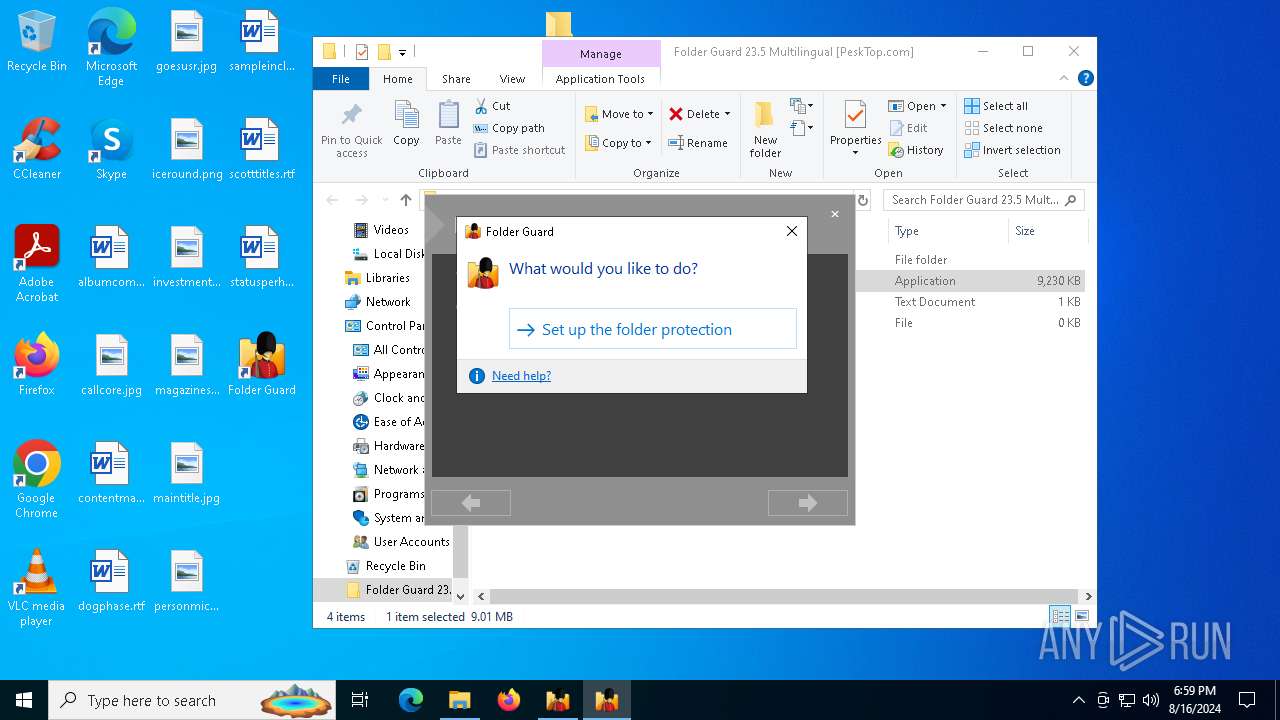Image resolution: width=1280 pixels, height=720 pixels.
Task: Click the Properties checkmark icon
Action: [x=855, y=115]
